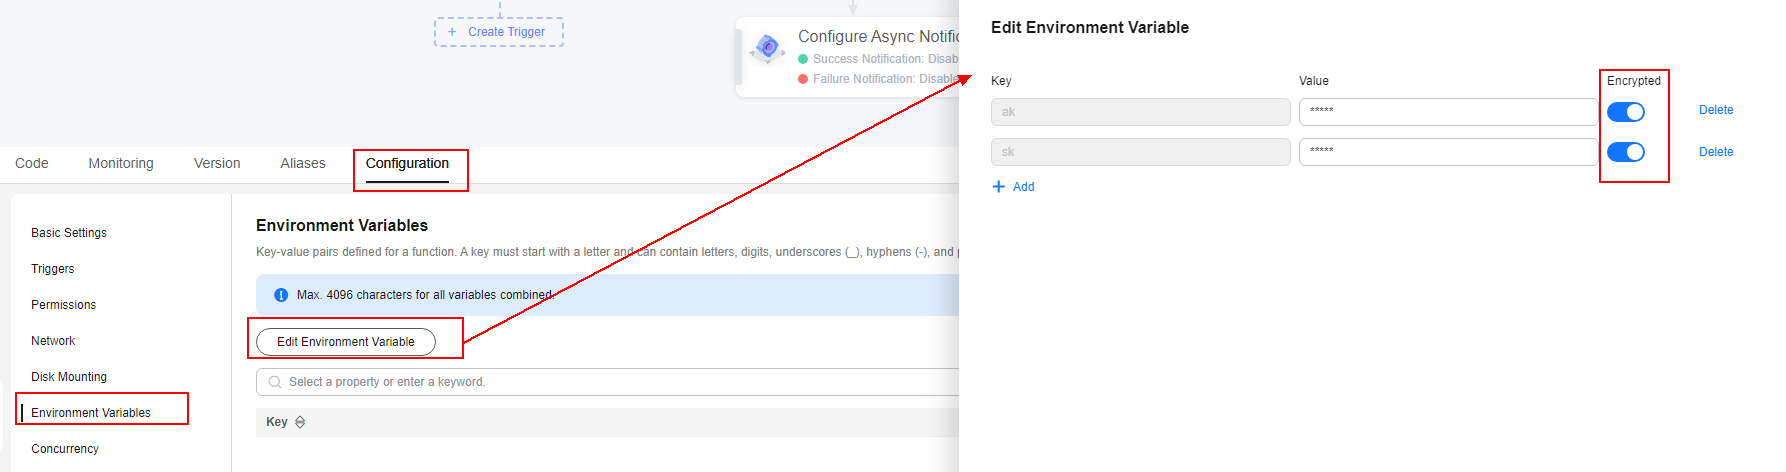Toggle encryption for the sk variable
Image resolution: width=1786 pixels, height=472 pixels.
coord(1625,152)
